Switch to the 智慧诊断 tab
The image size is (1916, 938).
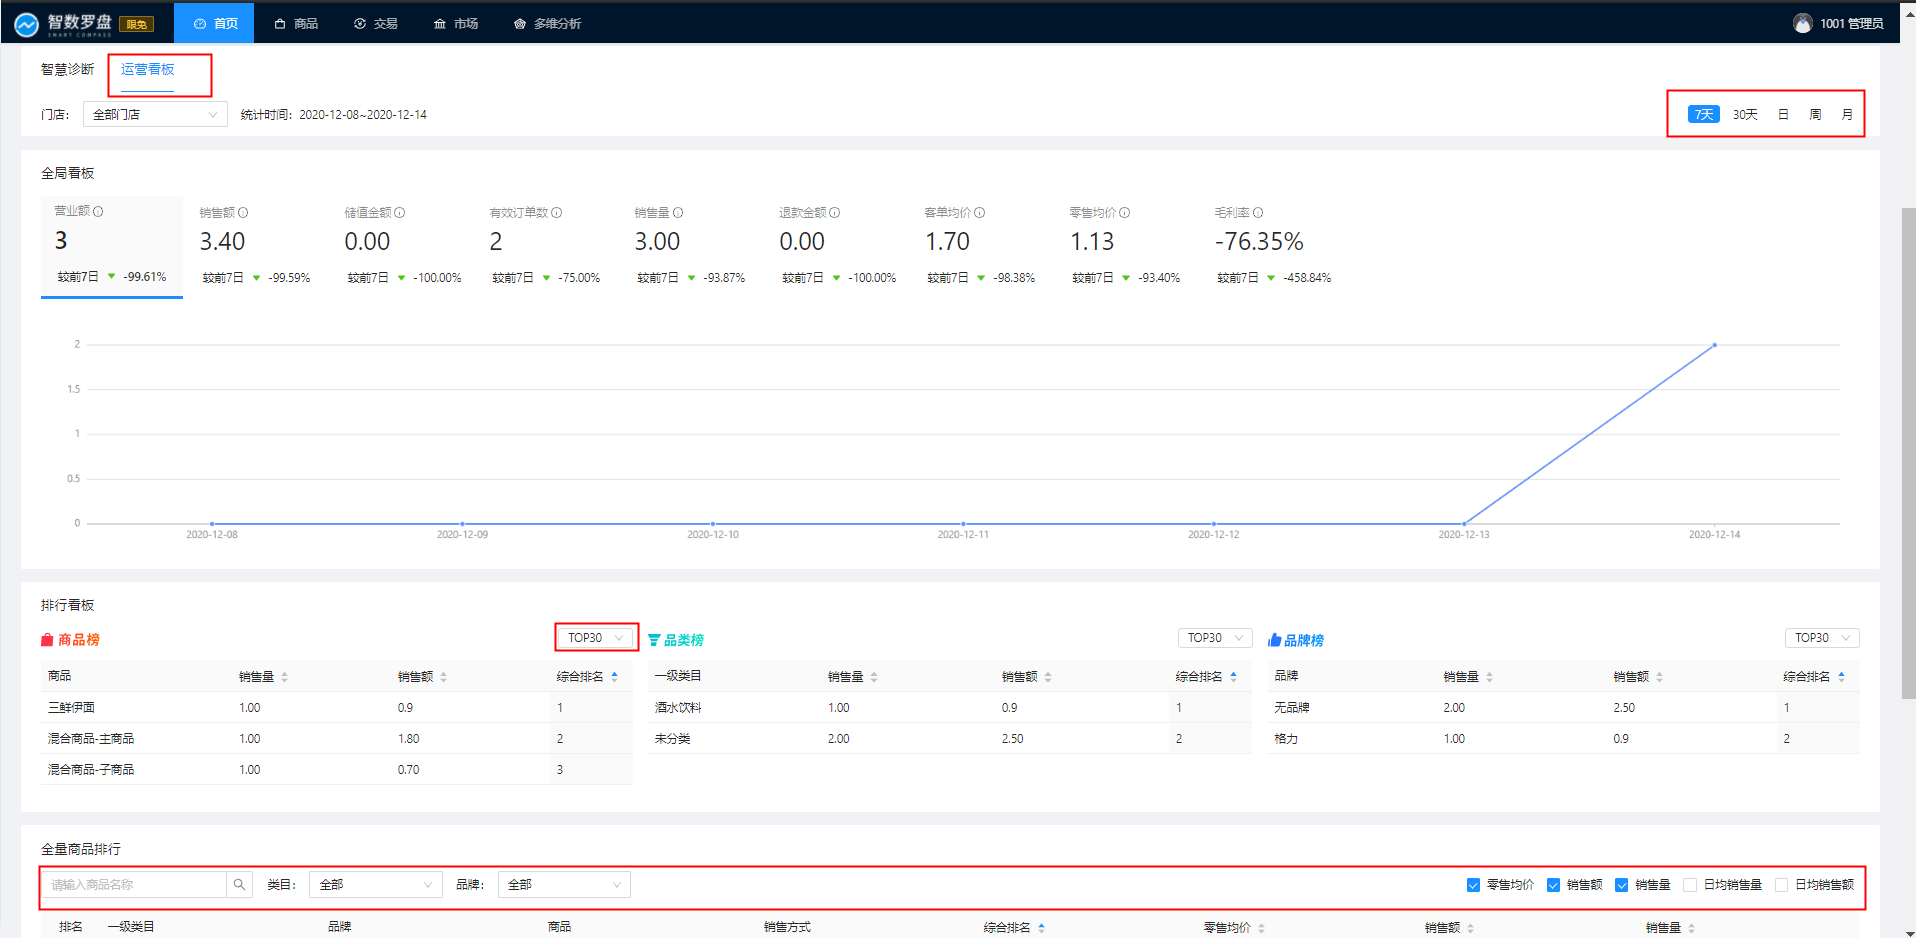[x=67, y=69]
